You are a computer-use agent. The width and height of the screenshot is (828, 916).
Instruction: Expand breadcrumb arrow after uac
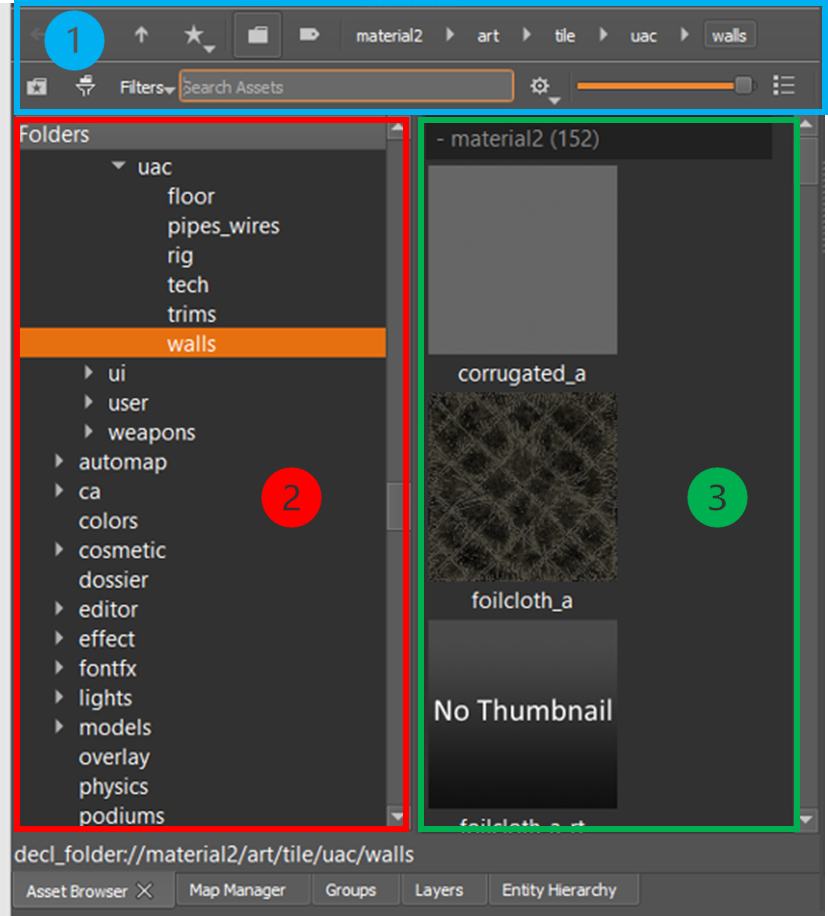[x=684, y=35]
